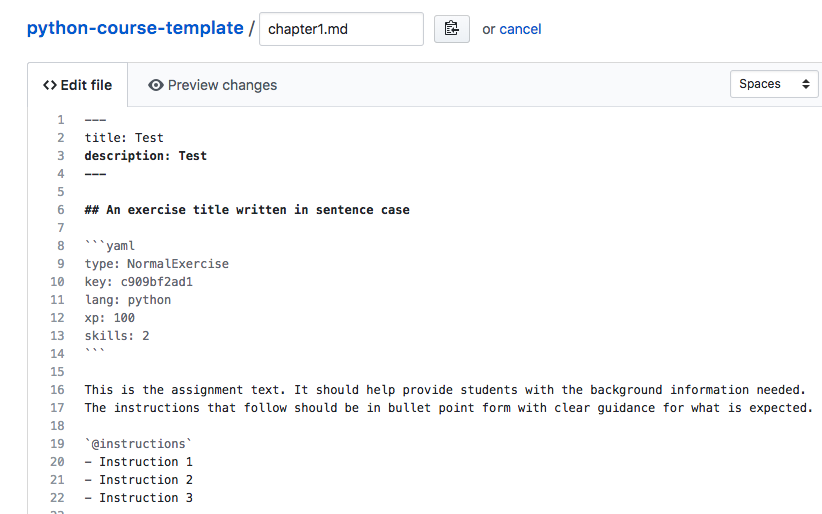This screenshot has height=514, width=822.
Task: Click the eye icon on Preview changes
Action: click(156, 85)
